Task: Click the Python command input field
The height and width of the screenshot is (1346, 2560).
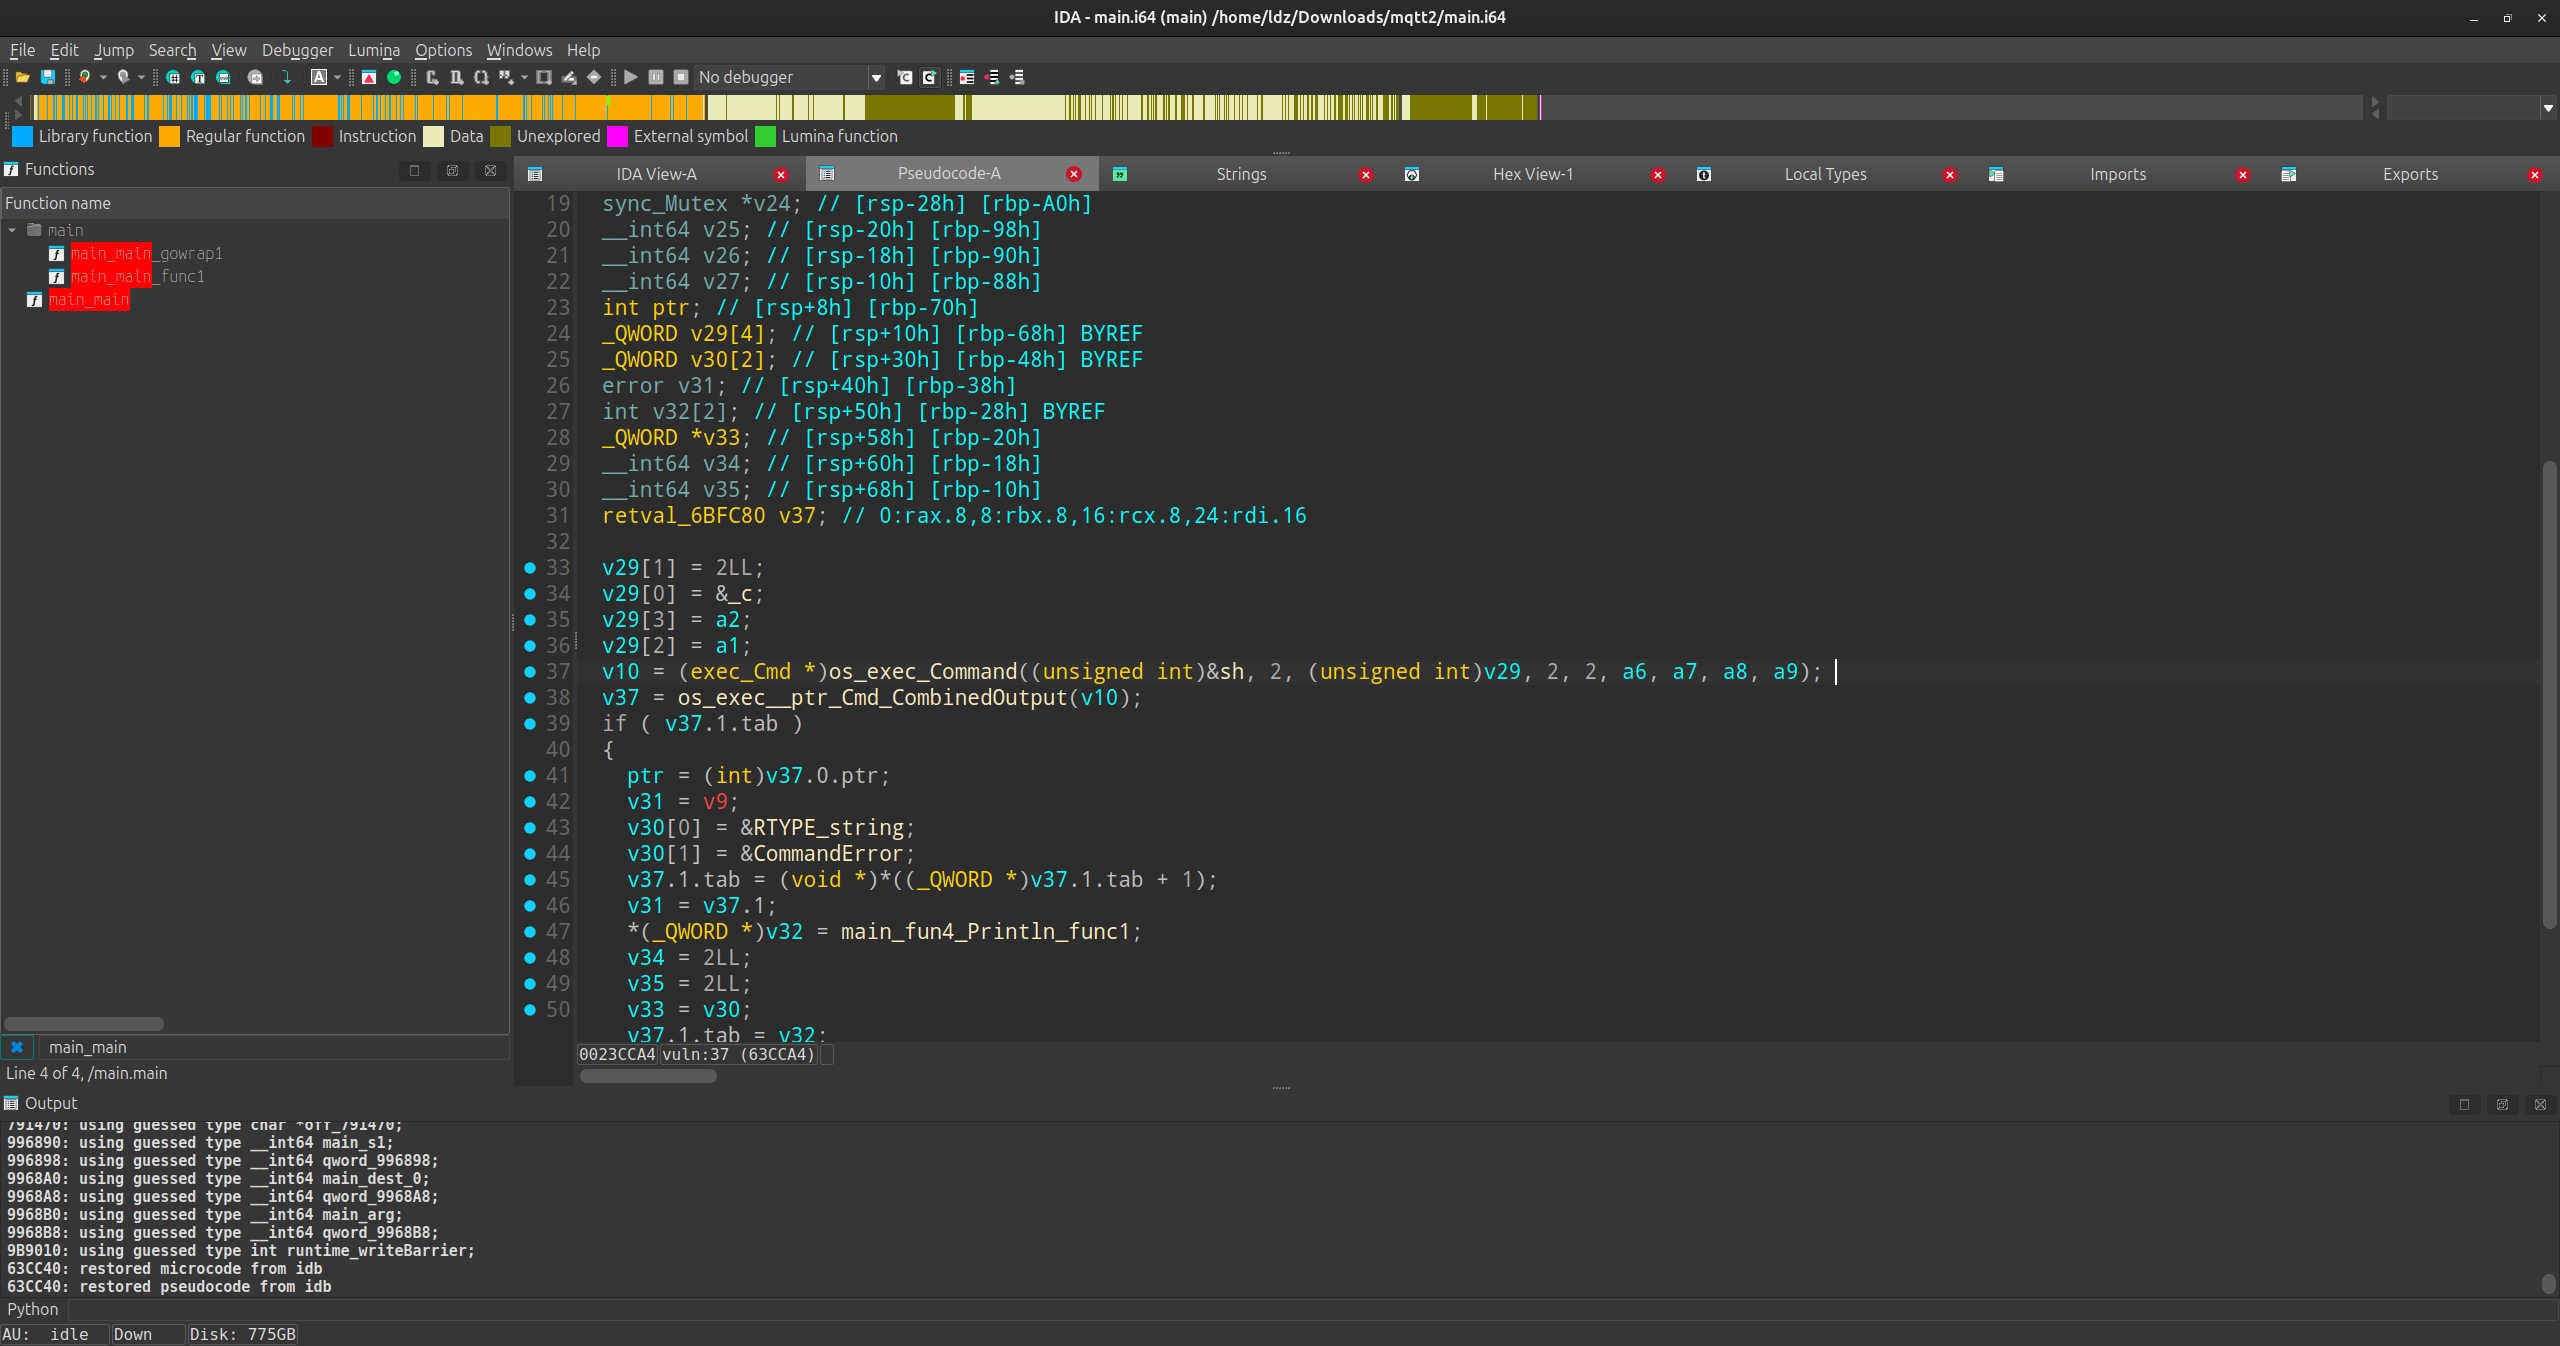Action: 1300,1309
